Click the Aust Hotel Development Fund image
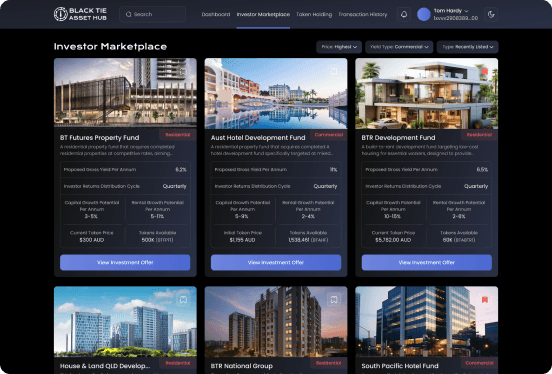The height and width of the screenshot is (374, 552). tap(276, 93)
